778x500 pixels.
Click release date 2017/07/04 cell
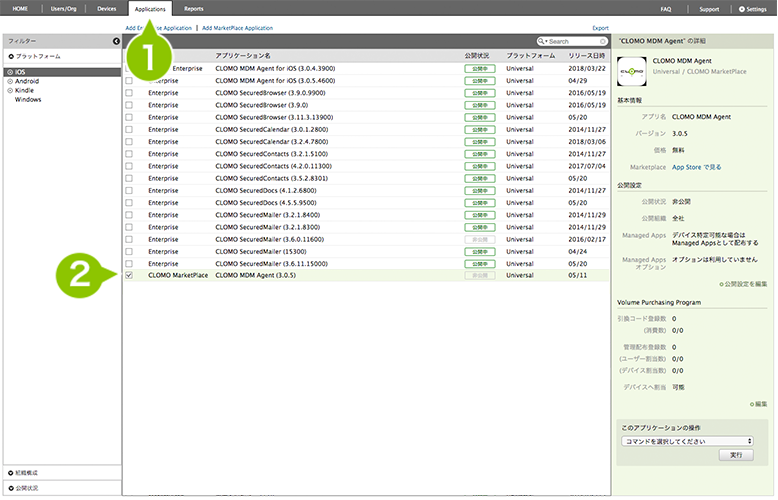[587, 166]
